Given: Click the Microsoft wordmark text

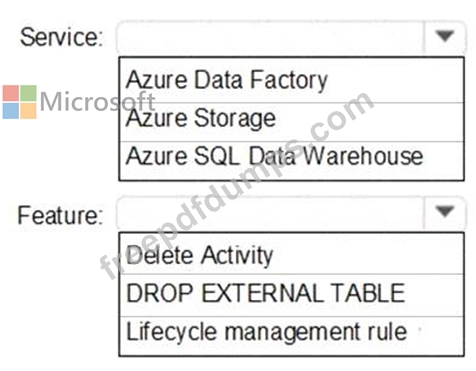Looking at the screenshot, I should (97, 102).
